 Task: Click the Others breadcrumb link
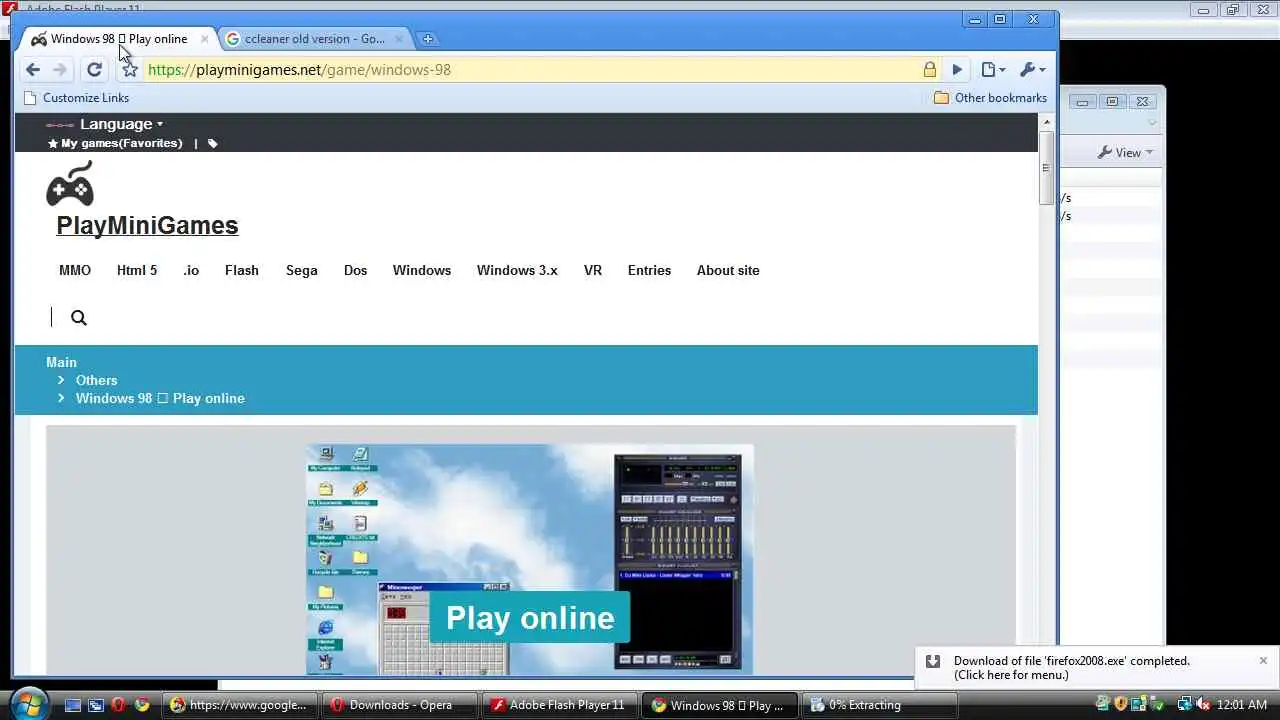click(x=96, y=380)
